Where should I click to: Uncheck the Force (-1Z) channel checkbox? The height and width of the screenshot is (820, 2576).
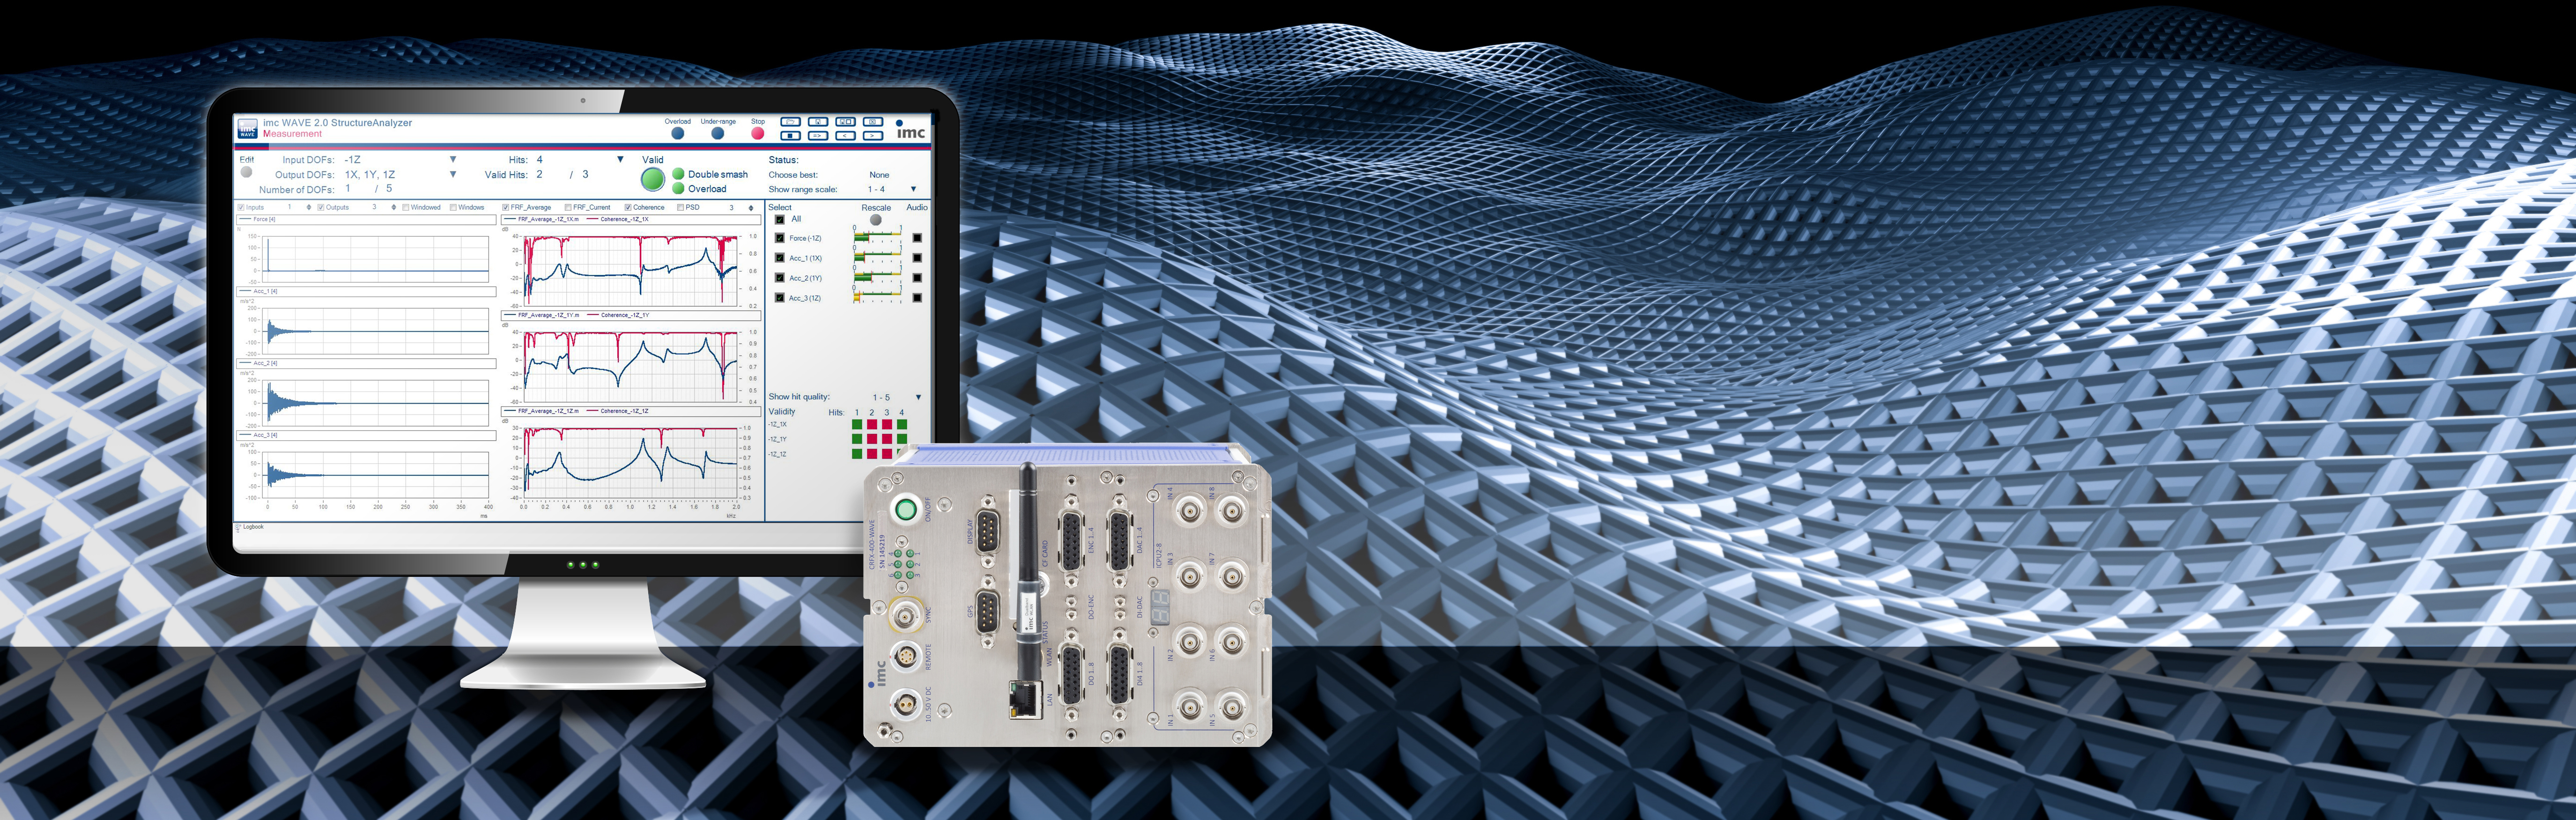tap(780, 238)
